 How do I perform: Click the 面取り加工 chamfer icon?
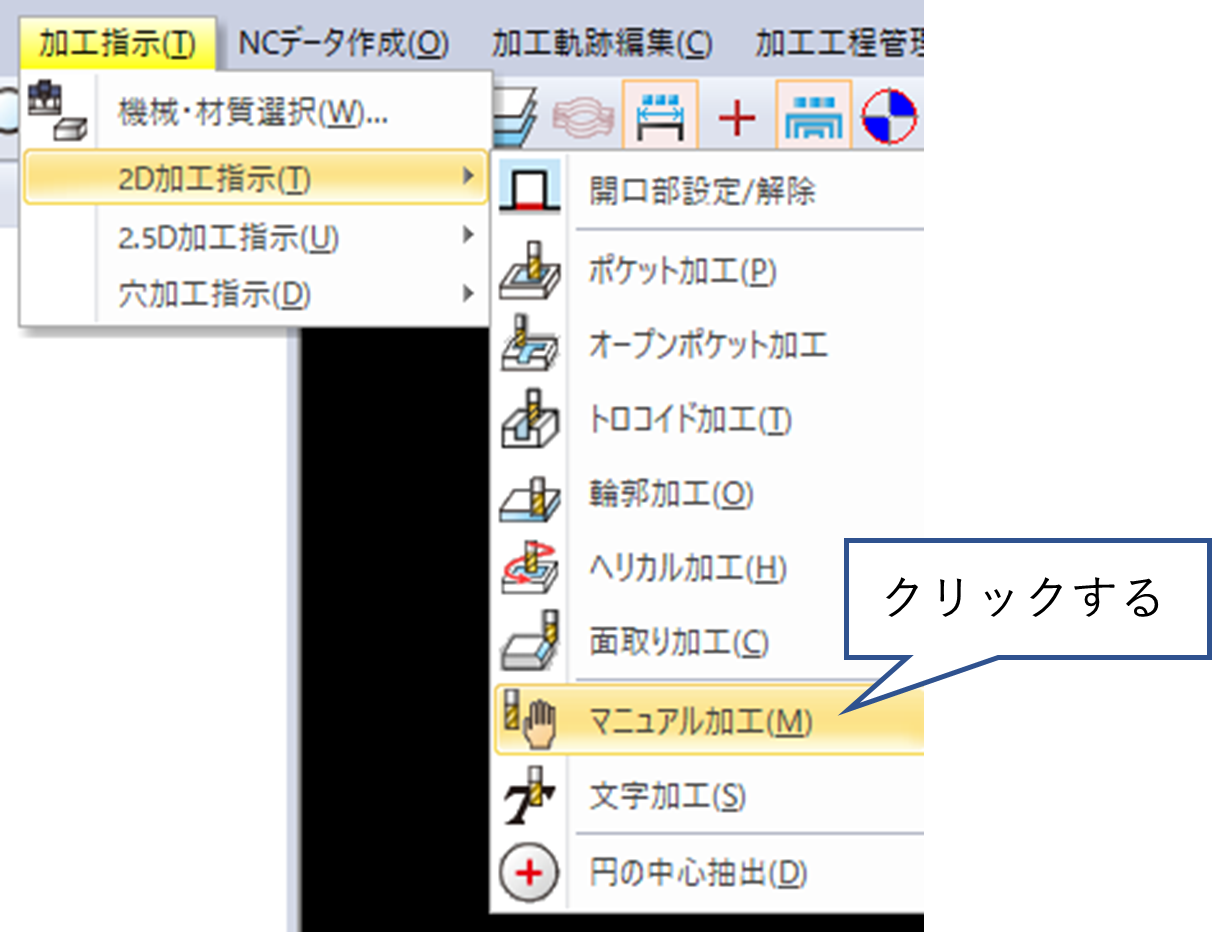[529, 643]
